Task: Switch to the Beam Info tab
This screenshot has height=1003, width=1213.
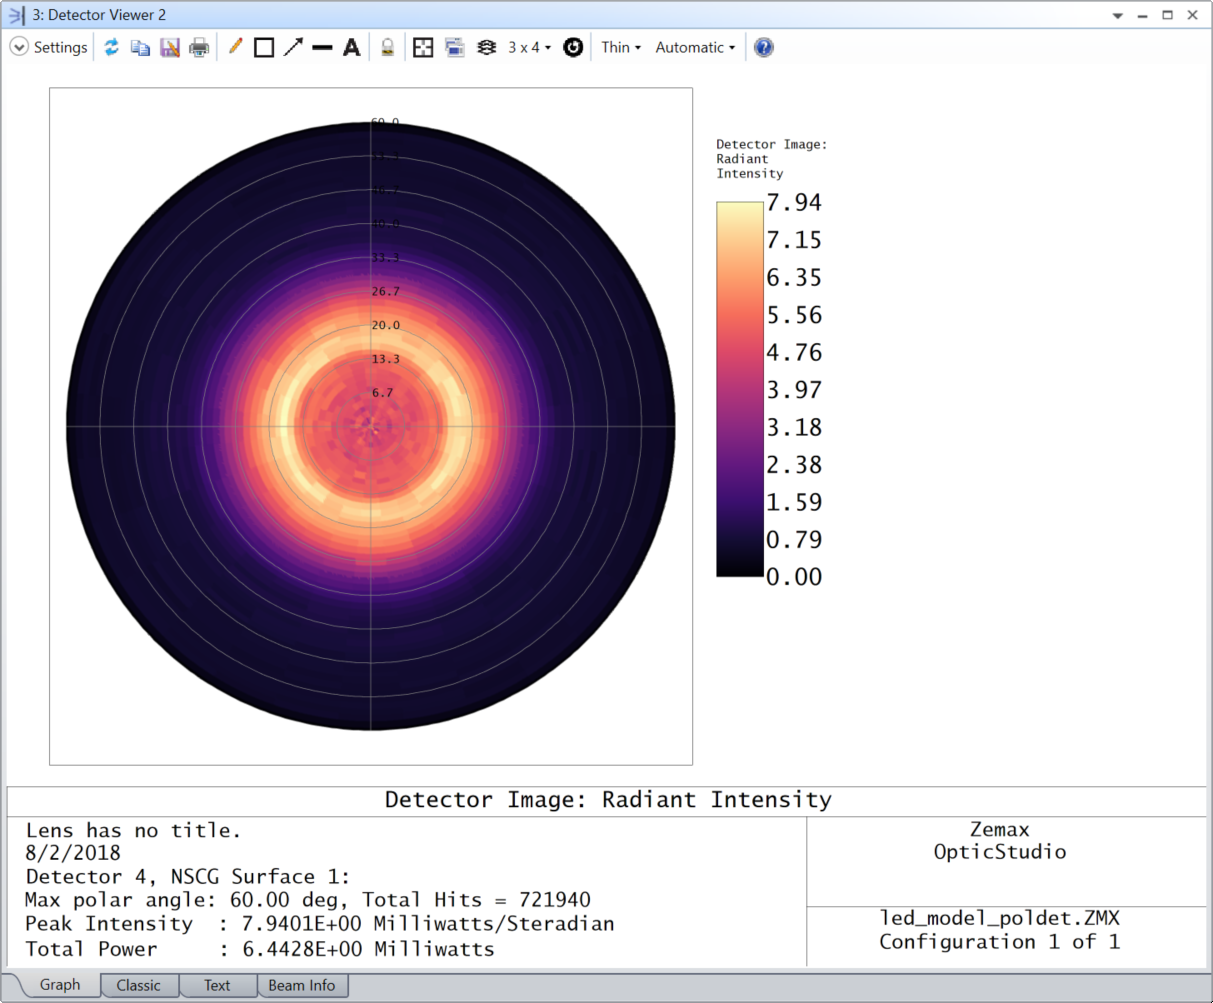Action: tap(302, 985)
